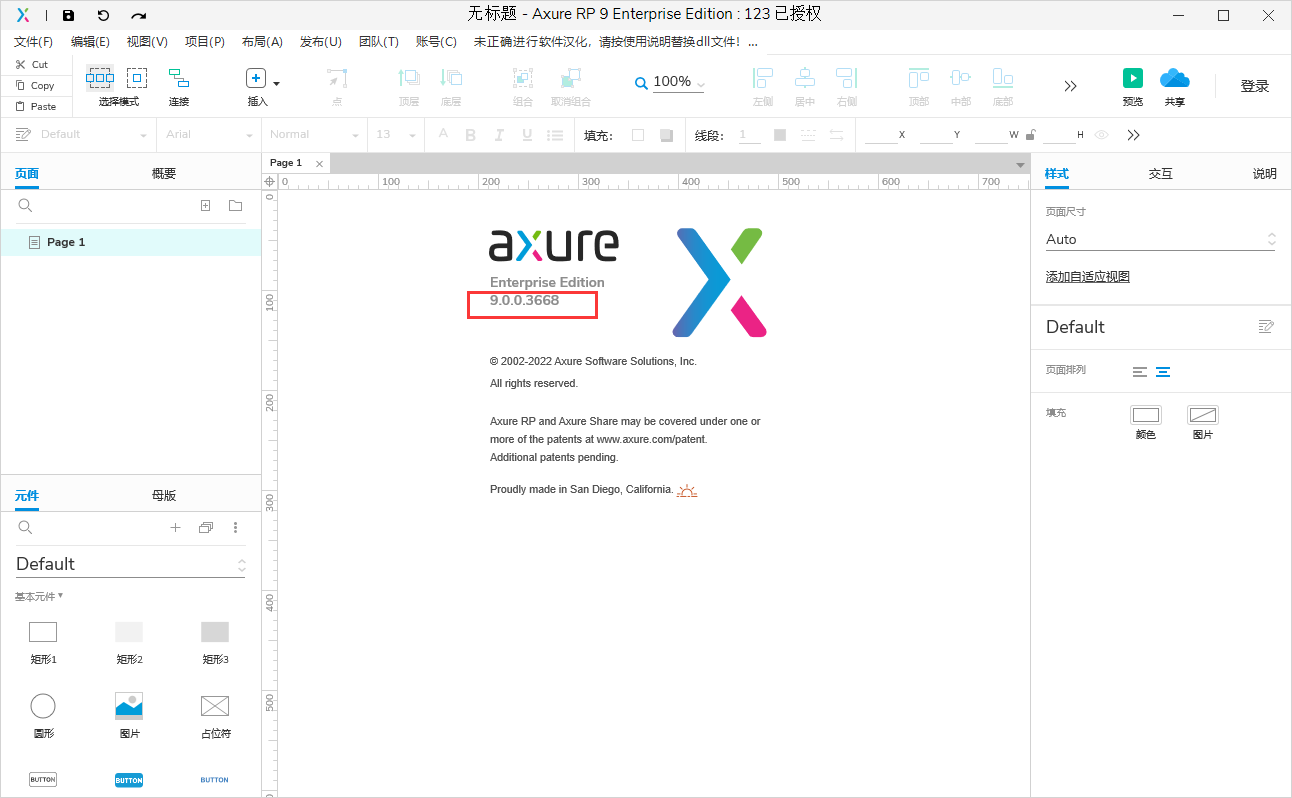The image size is (1292, 798).
Task: Toggle the aspect ratio lock near W field
Action: (x=1028, y=134)
